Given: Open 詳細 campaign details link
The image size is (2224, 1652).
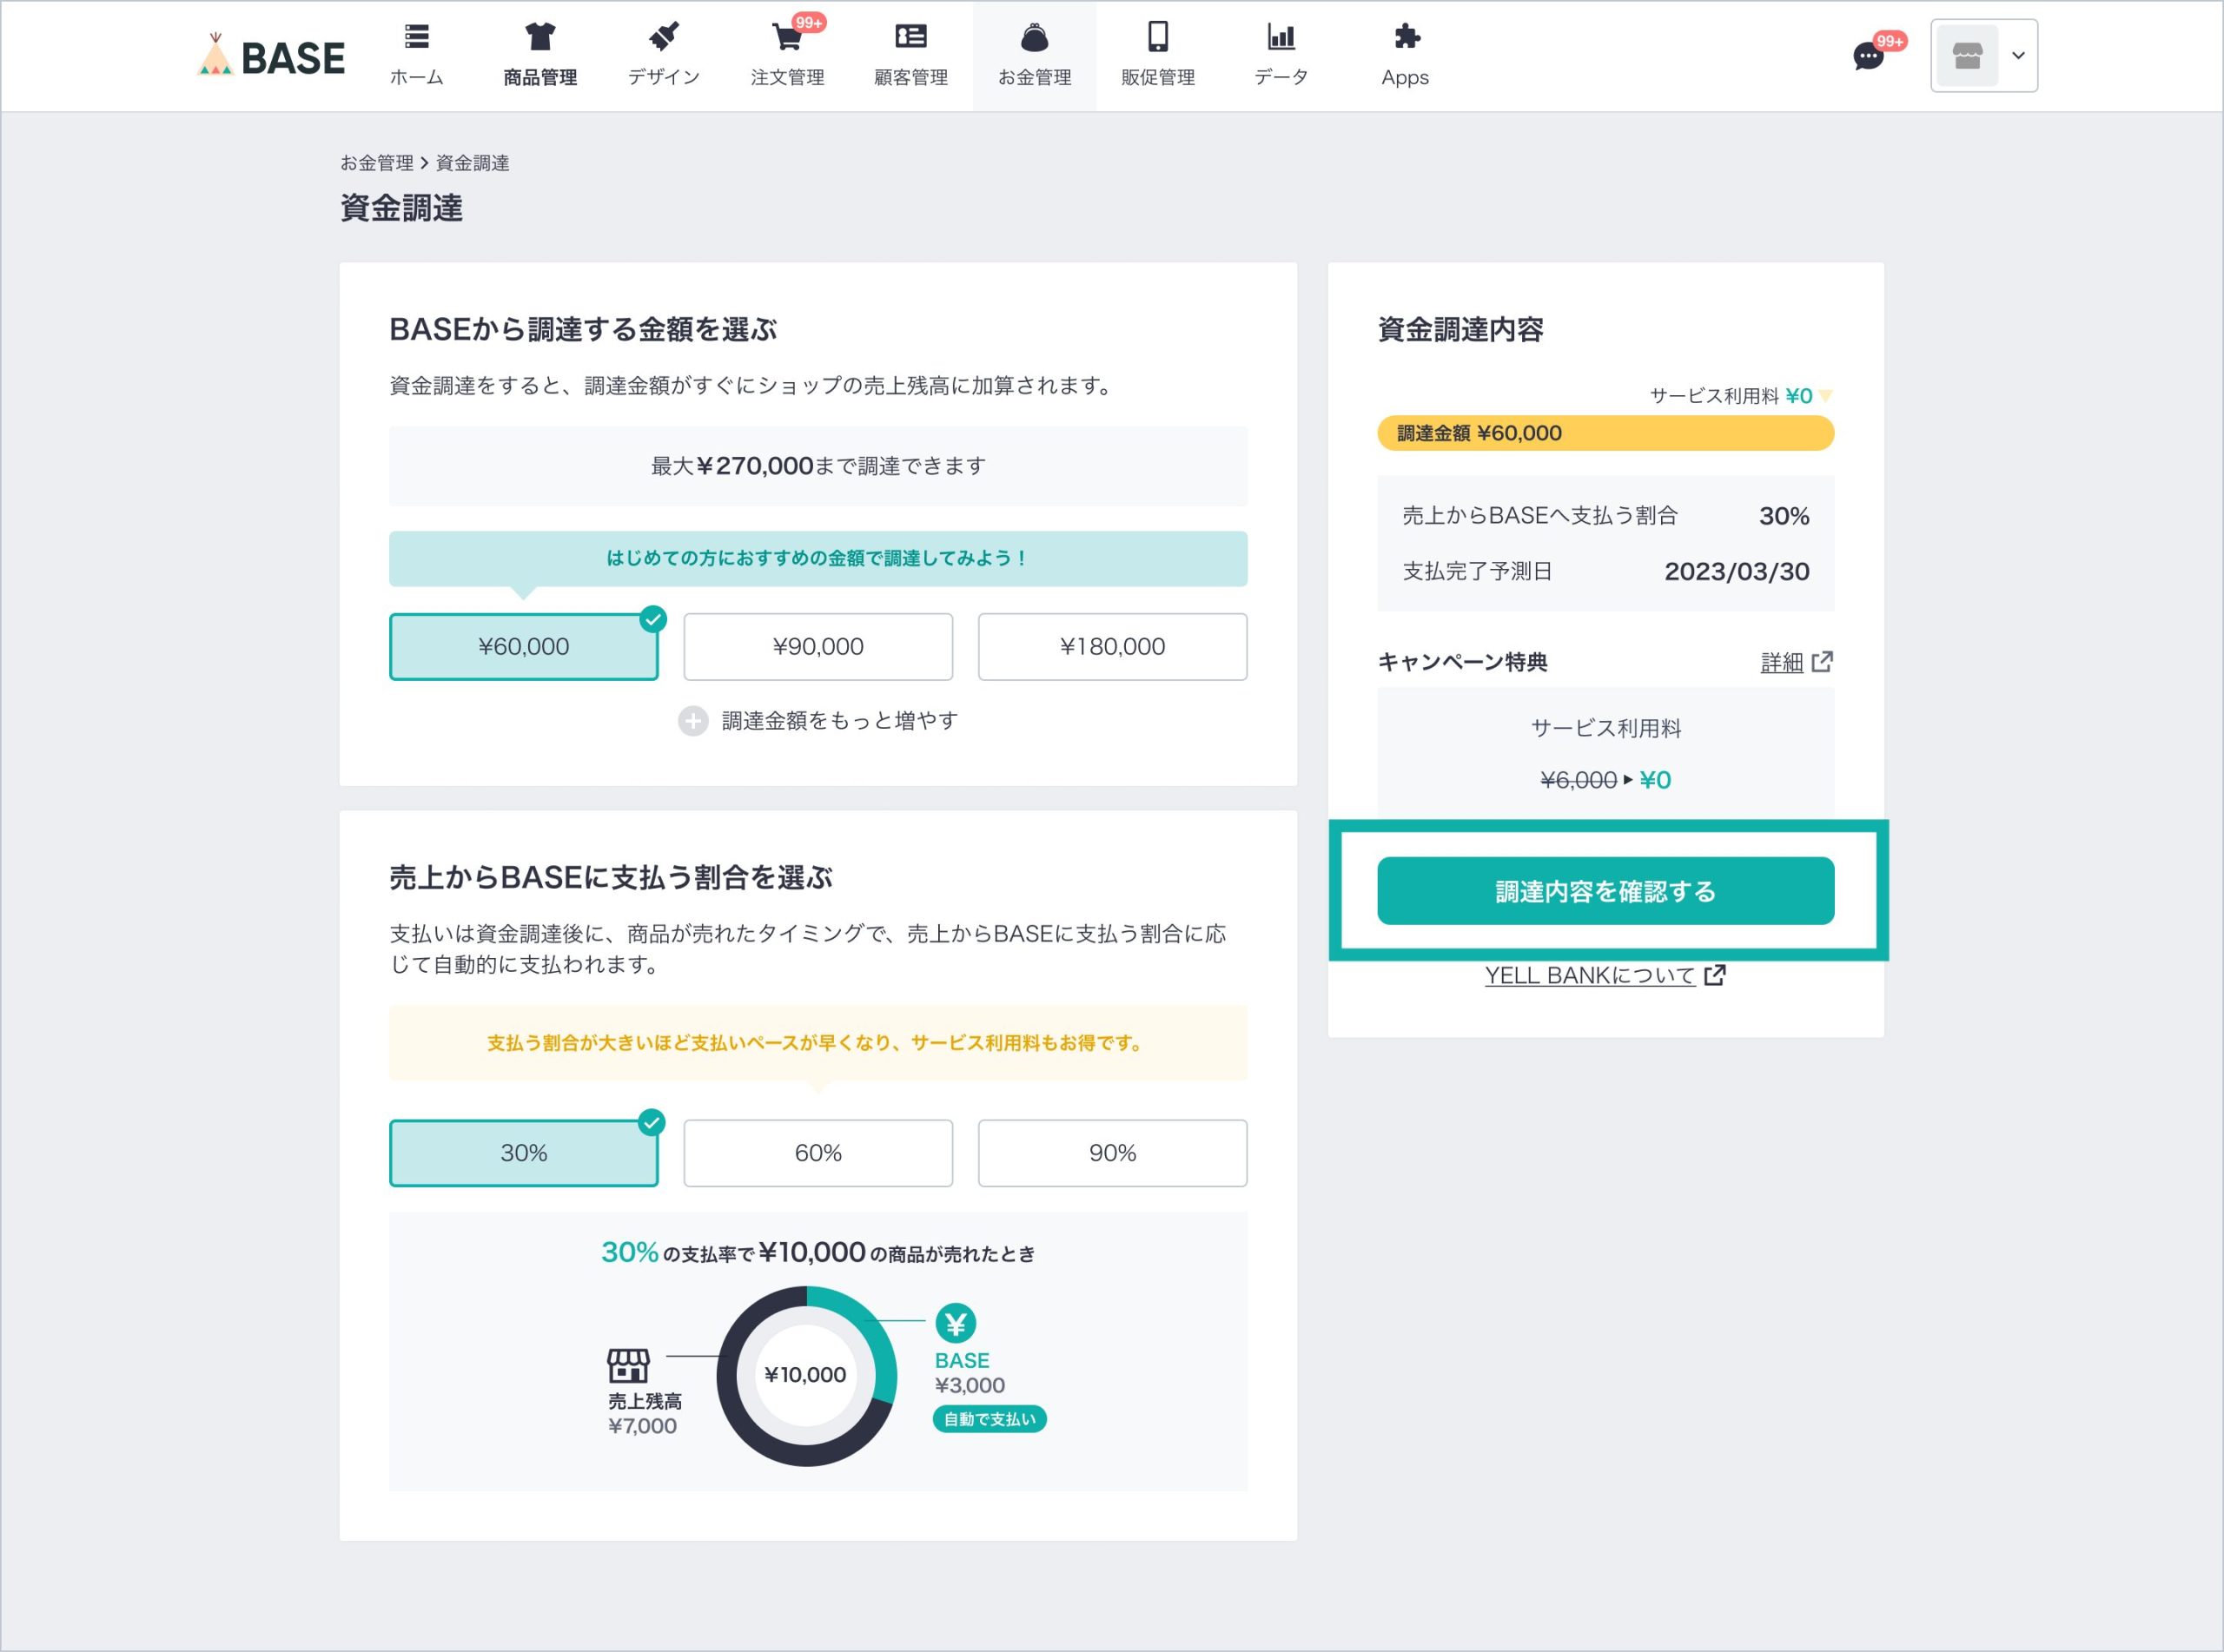Looking at the screenshot, I should coord(1781,662).
